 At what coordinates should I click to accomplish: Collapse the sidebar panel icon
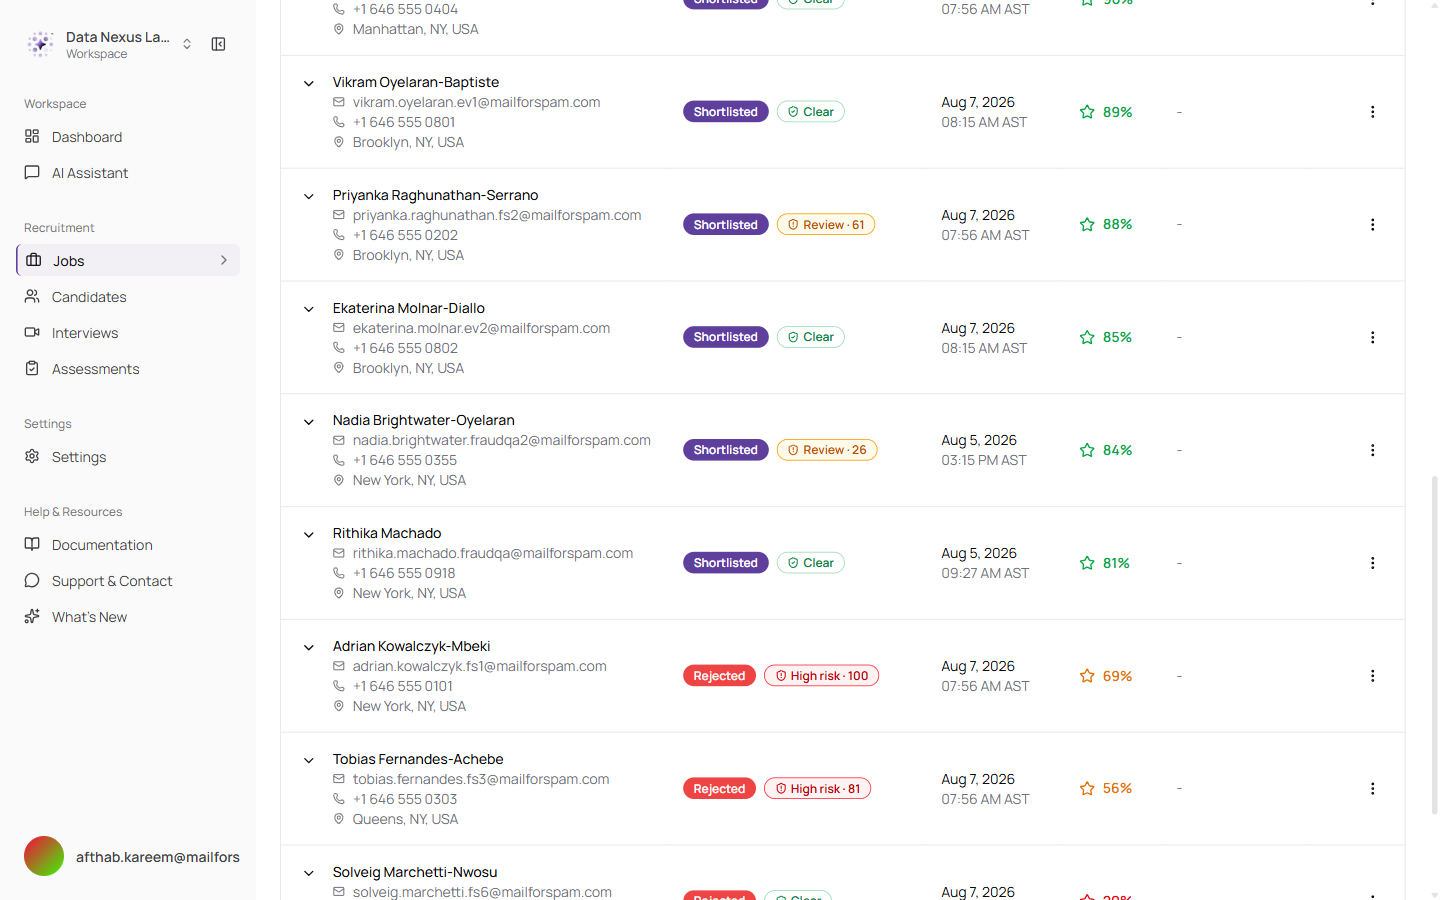click(218, 44)
